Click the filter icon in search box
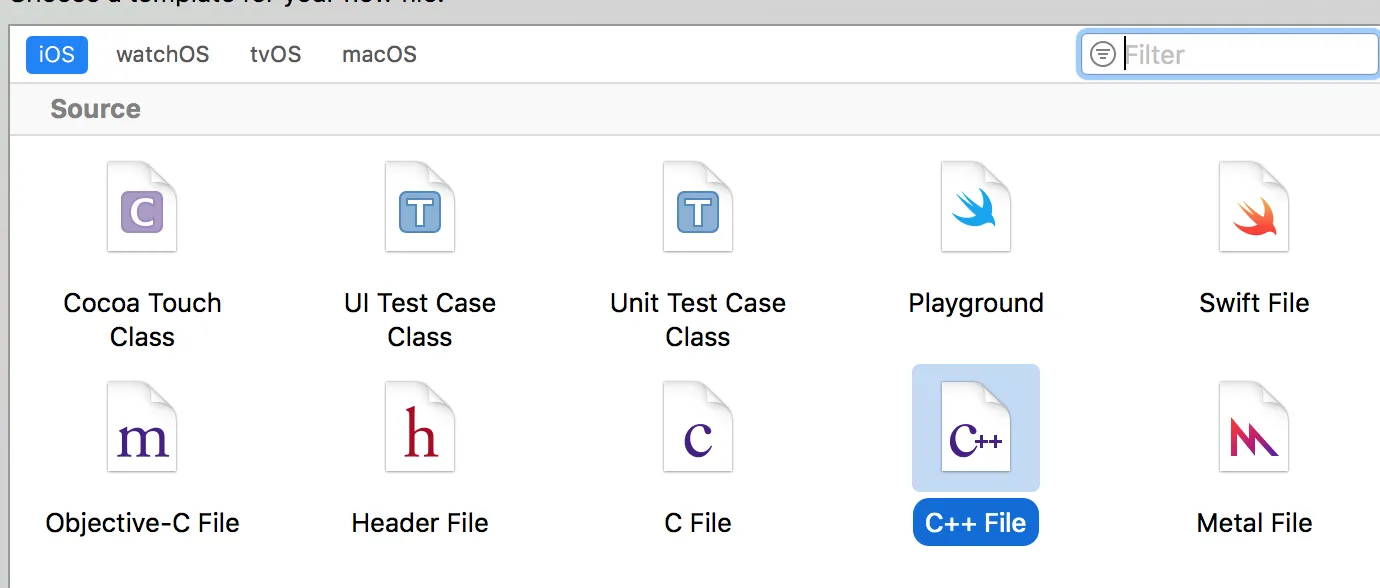Screen dimensions: 1380x588 1102,54
